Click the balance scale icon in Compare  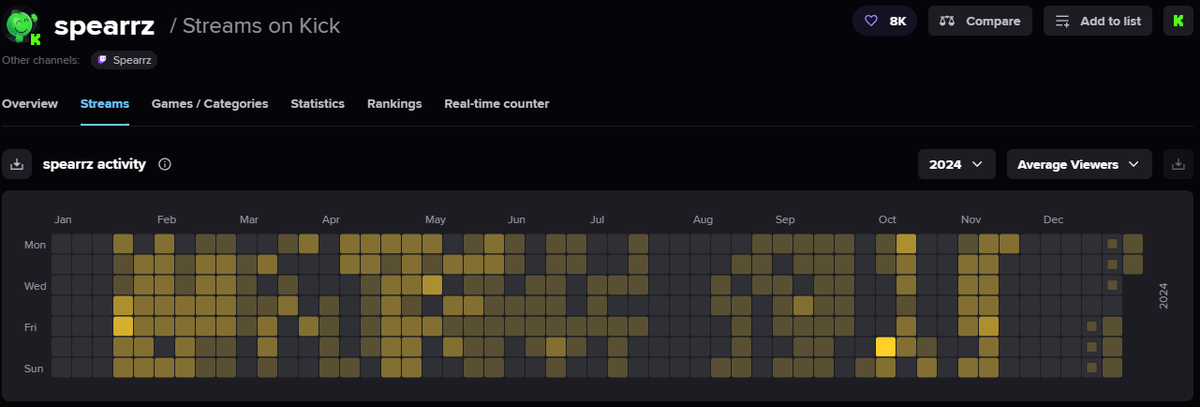948,21
